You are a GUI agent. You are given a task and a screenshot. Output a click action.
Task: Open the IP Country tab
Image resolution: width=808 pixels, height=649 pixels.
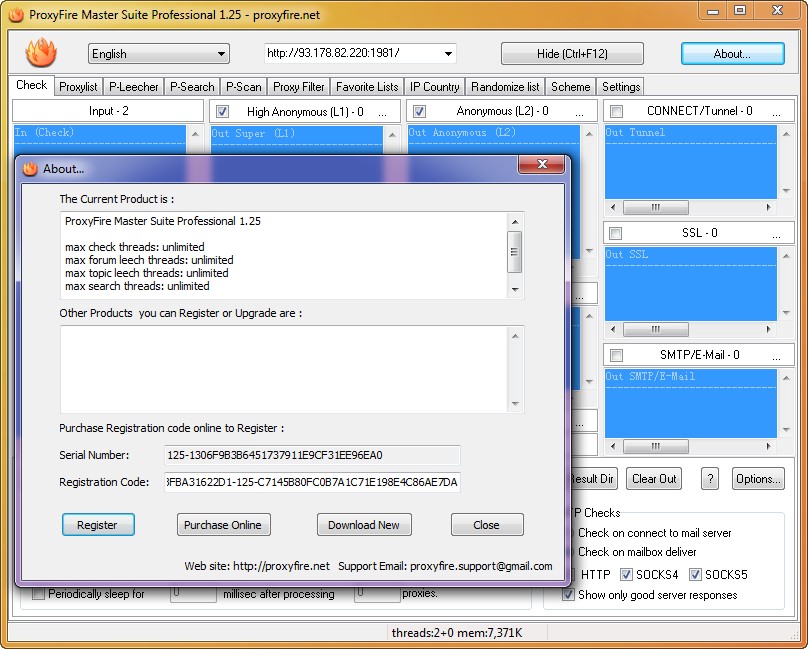pos(434,87)
